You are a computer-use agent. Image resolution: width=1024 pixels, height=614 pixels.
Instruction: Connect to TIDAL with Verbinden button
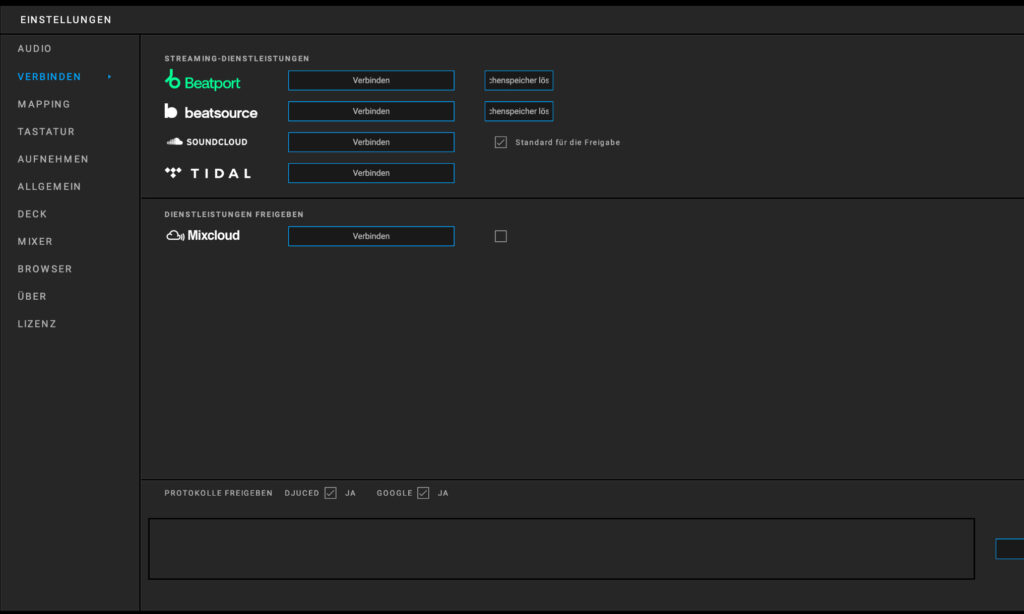point(371,173)
